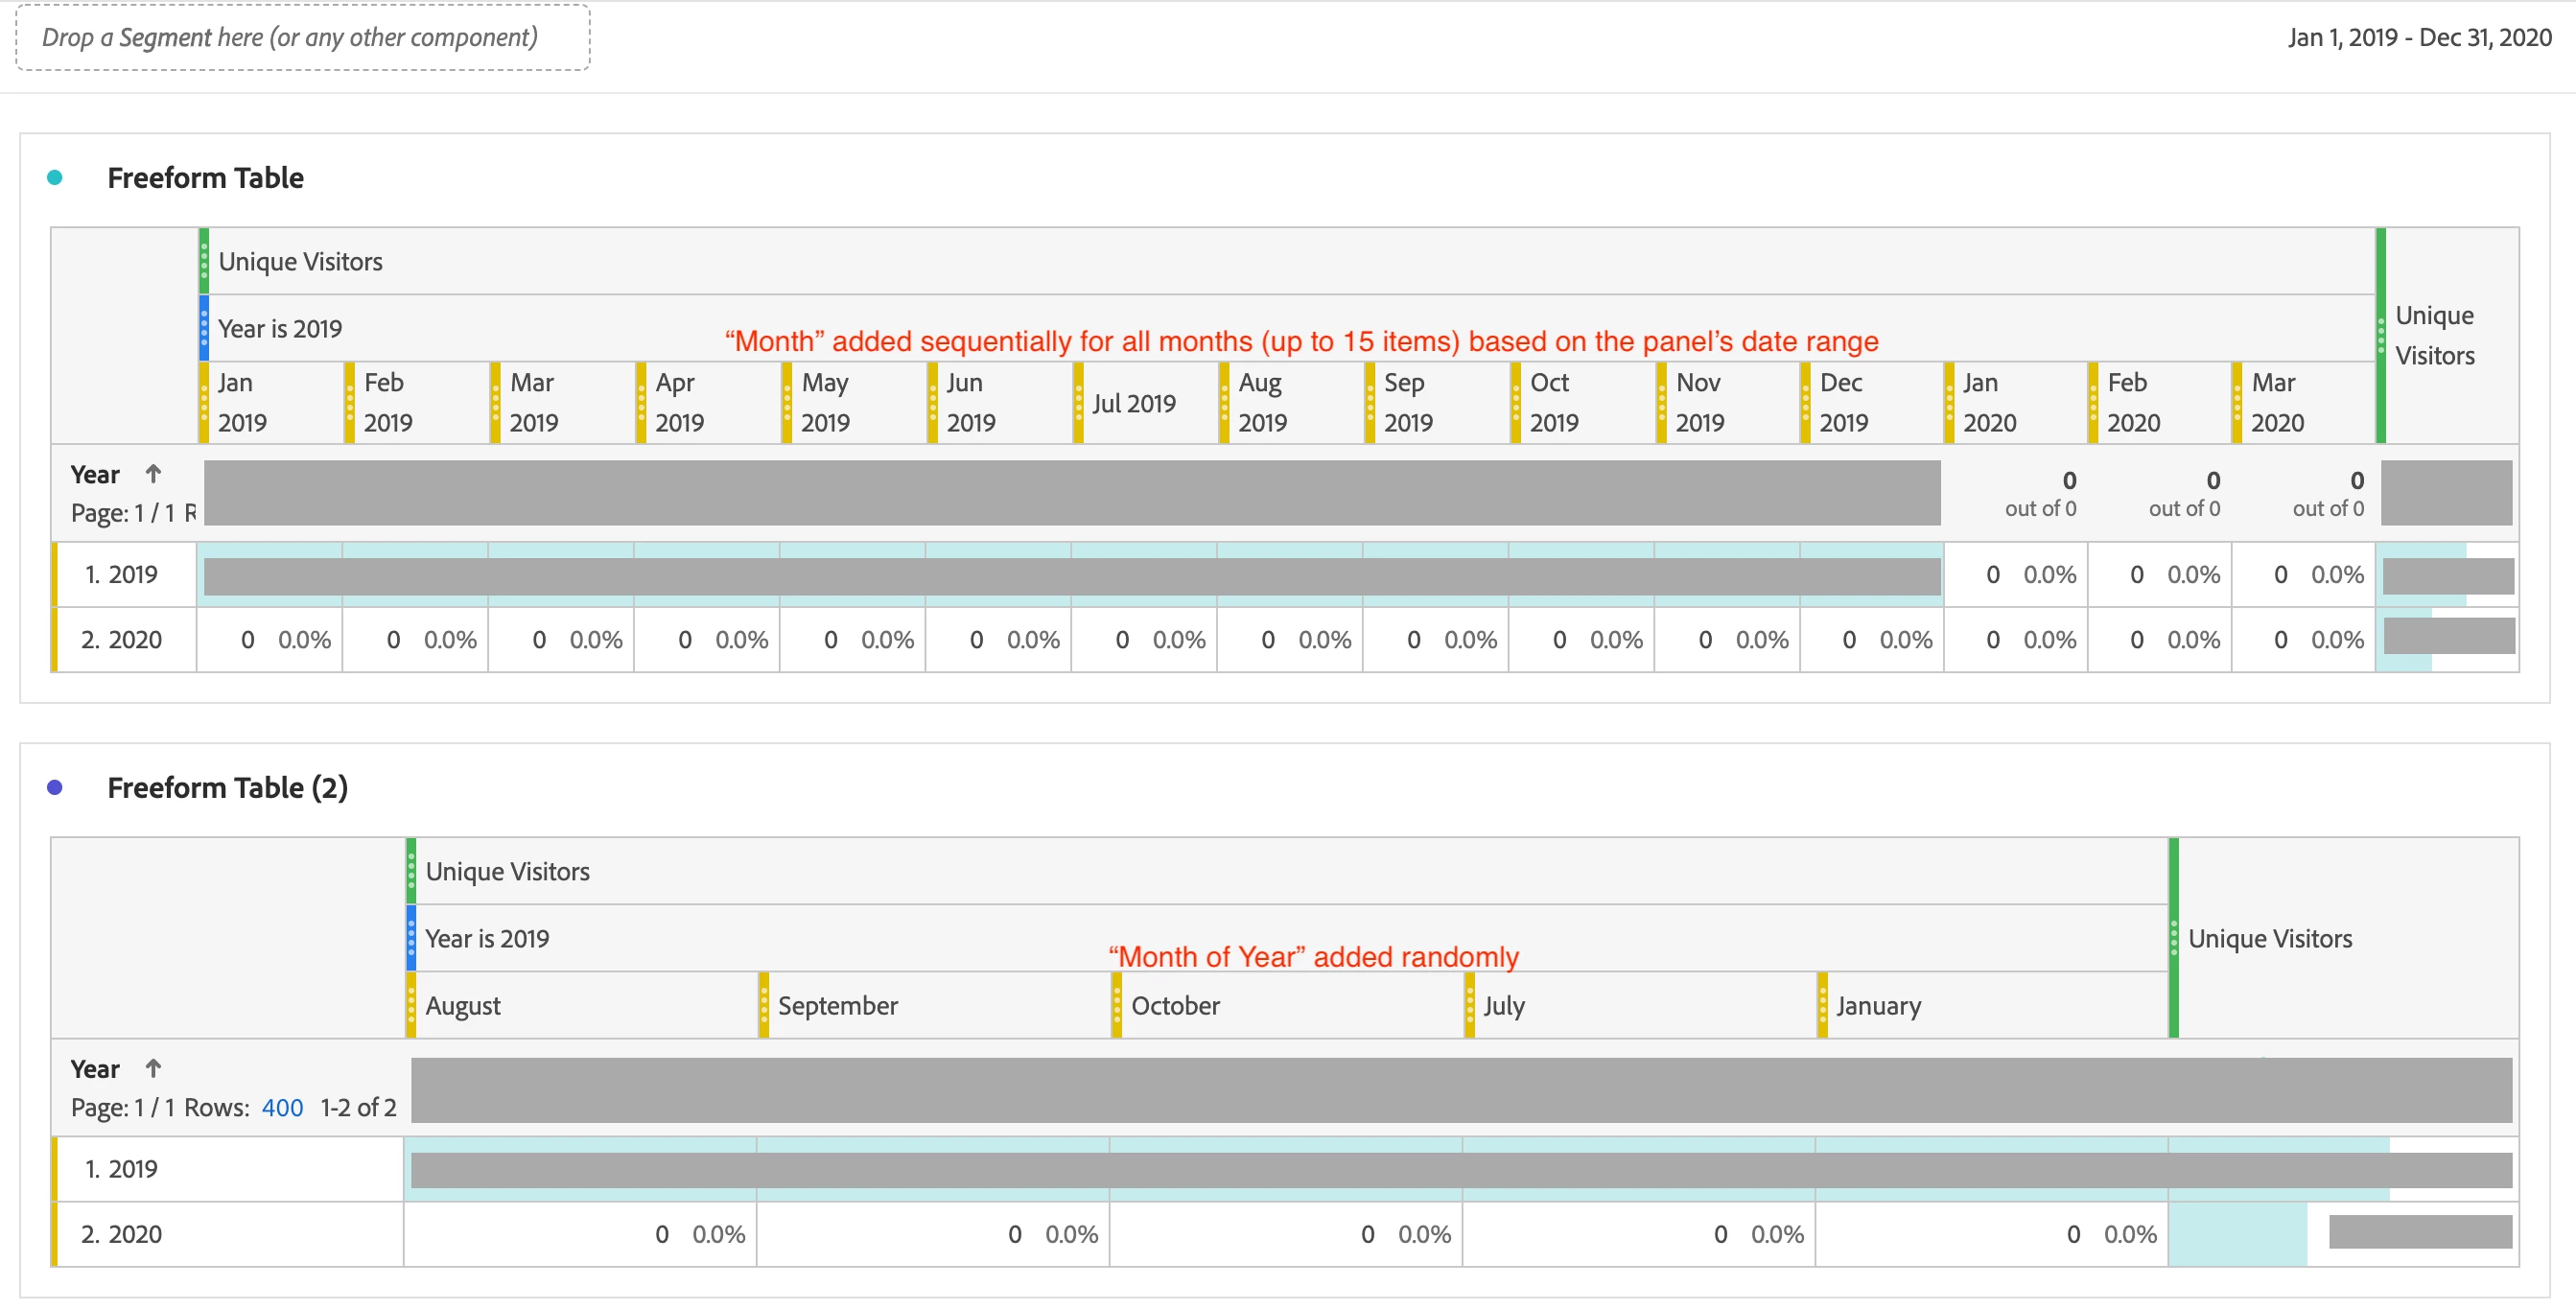
Task: Select row 2. 2020 in second table
Action: tap(122, 1235)
